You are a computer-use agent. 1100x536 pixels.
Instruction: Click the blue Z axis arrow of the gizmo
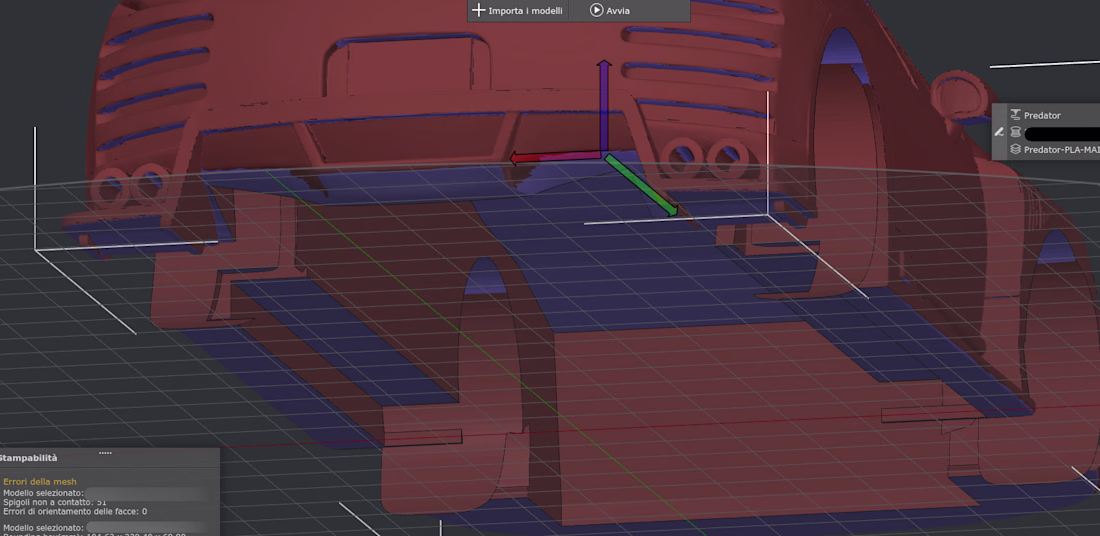[x=603, y=105]
